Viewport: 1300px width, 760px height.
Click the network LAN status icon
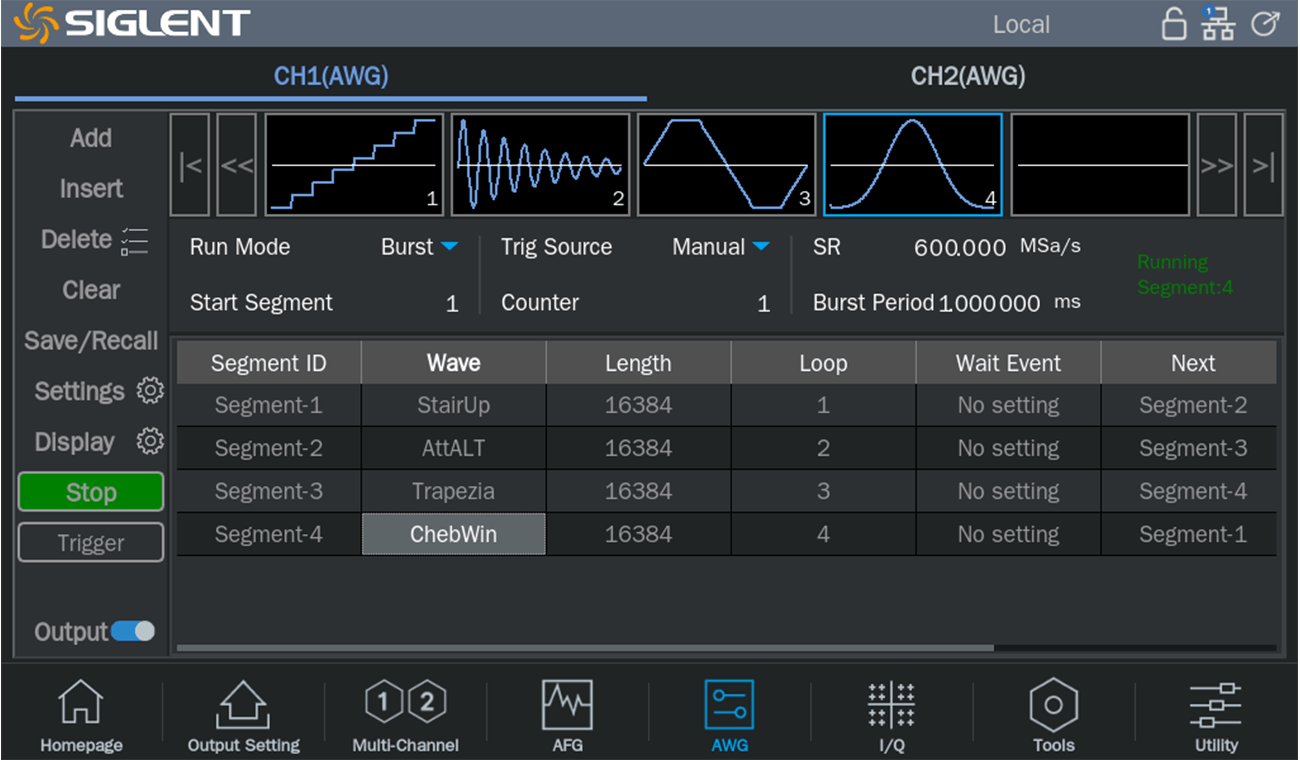[1217, 24]
